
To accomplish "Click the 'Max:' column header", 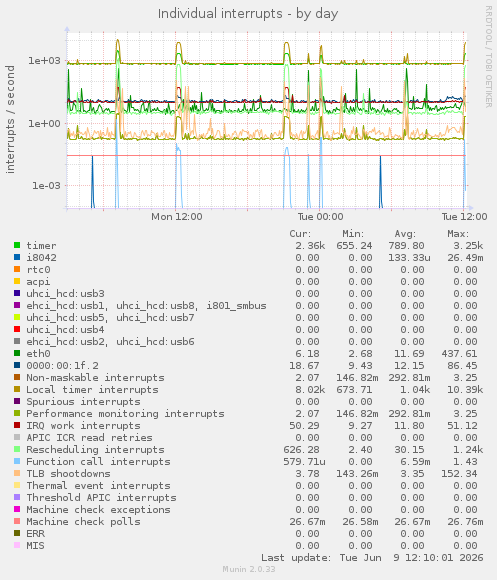I will coord(458,234).
